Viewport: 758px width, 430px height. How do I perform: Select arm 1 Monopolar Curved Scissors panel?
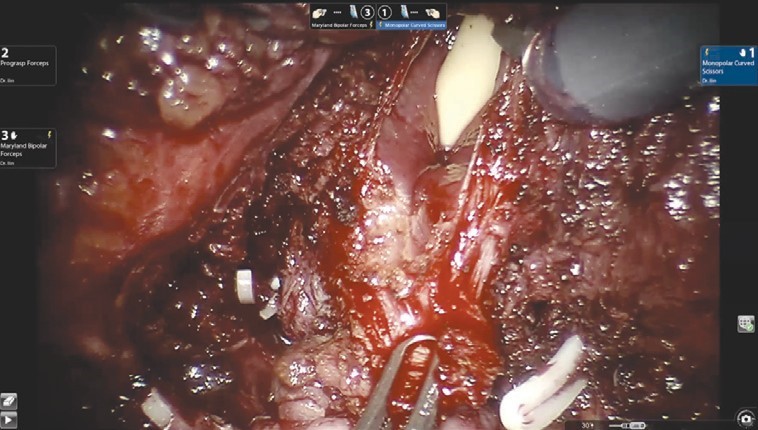coord(729,66)
